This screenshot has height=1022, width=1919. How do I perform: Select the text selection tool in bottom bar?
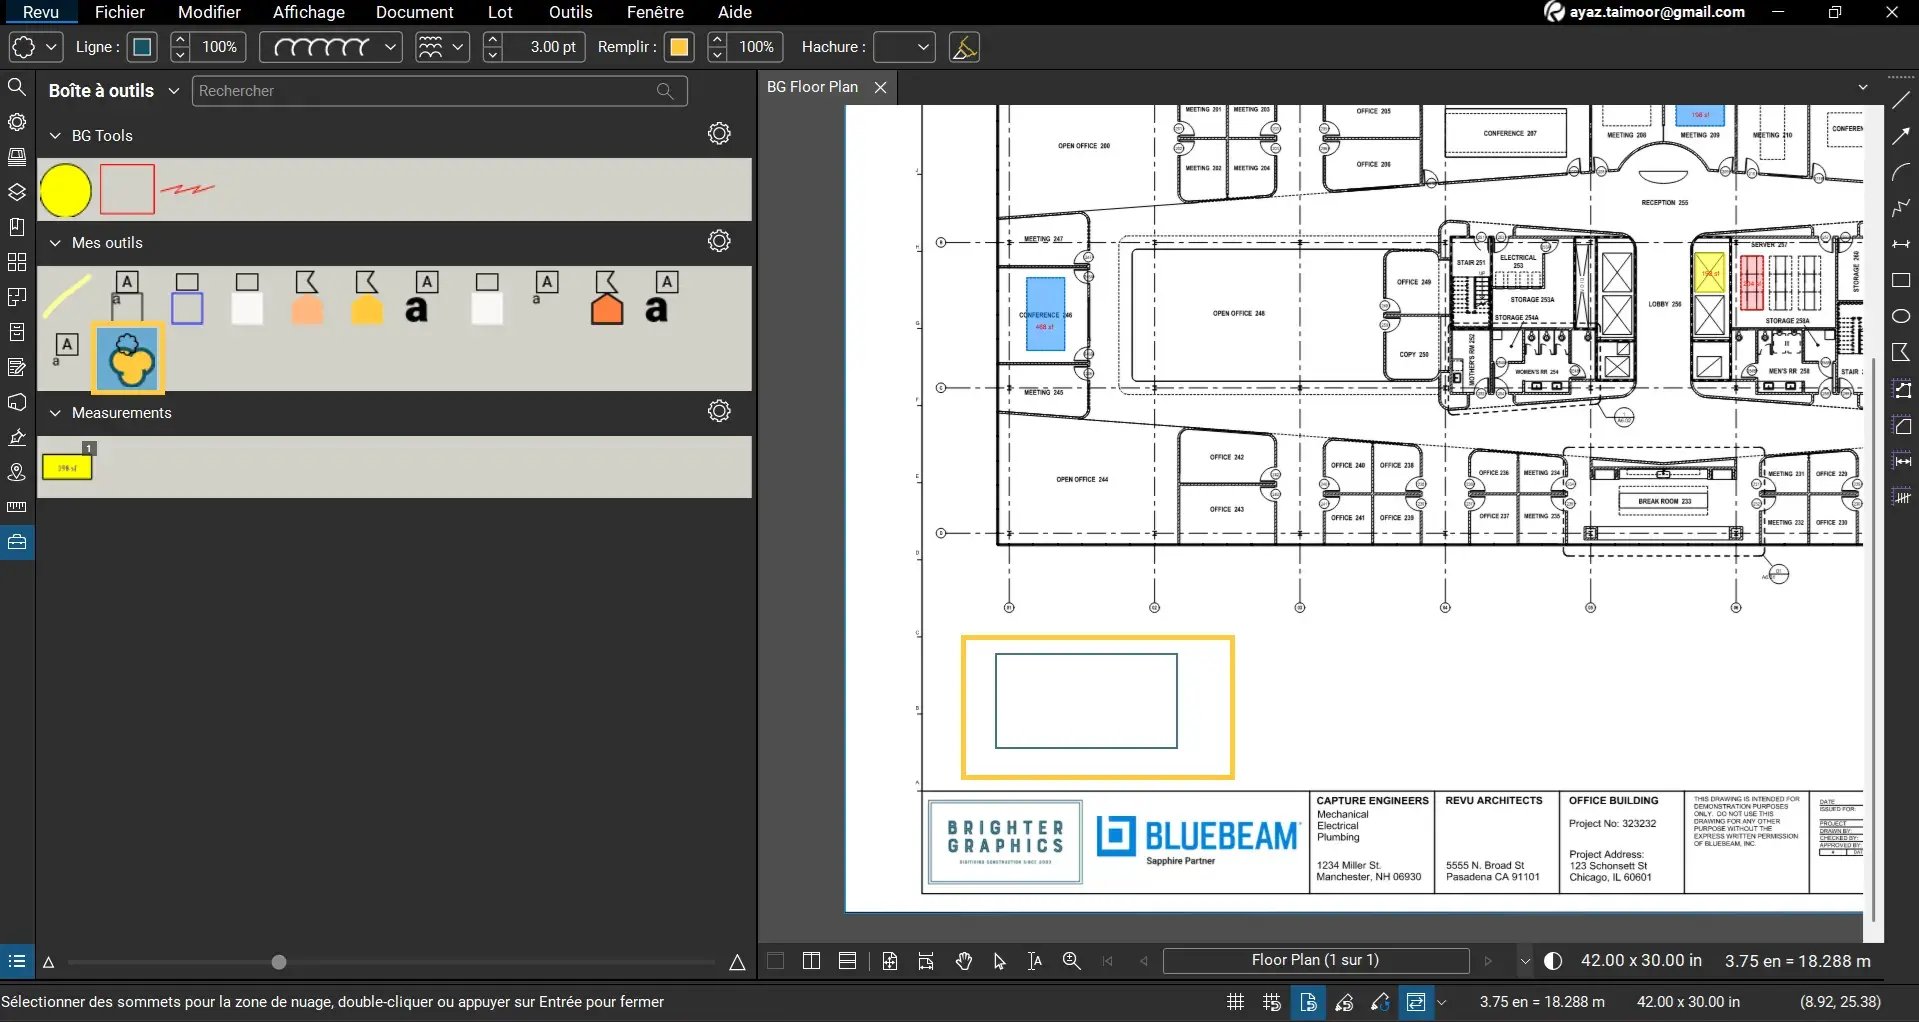1033,961
